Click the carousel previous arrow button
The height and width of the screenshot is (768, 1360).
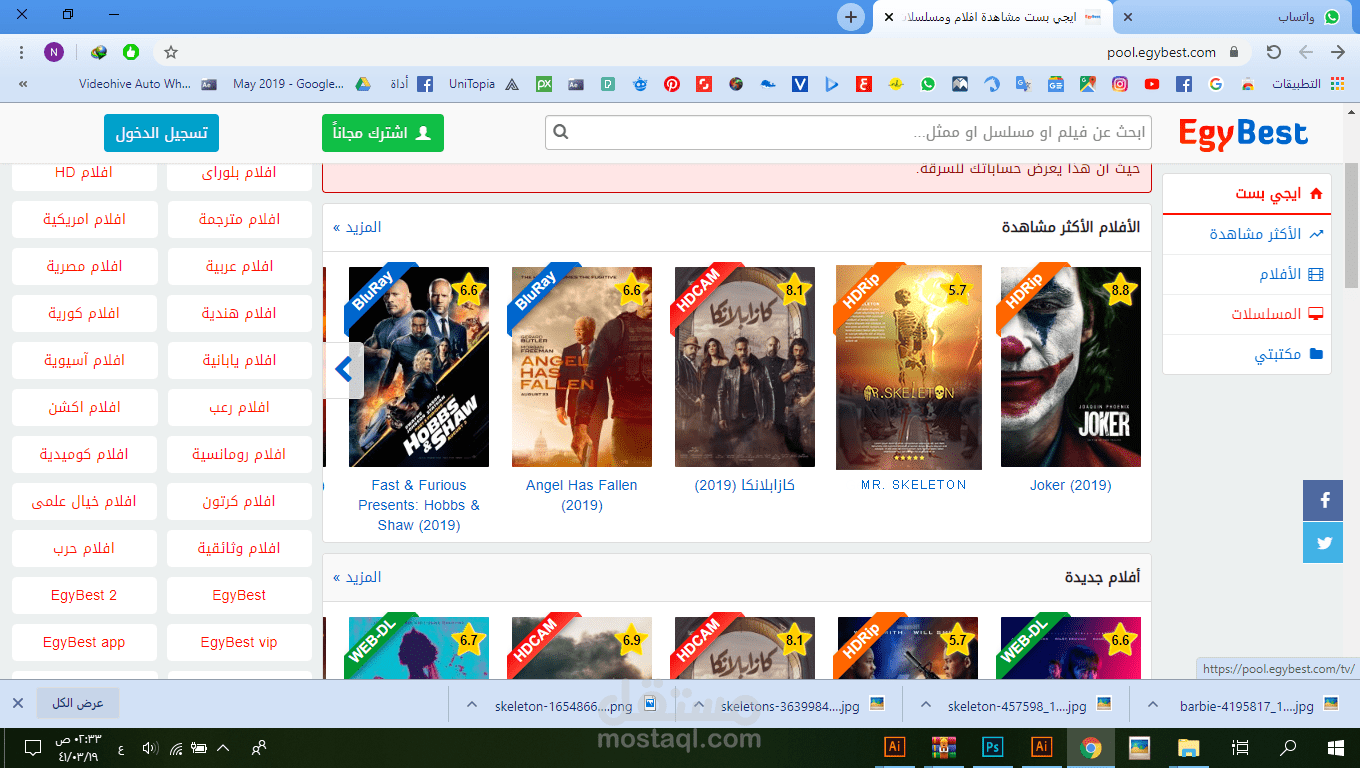pos(344,370)
